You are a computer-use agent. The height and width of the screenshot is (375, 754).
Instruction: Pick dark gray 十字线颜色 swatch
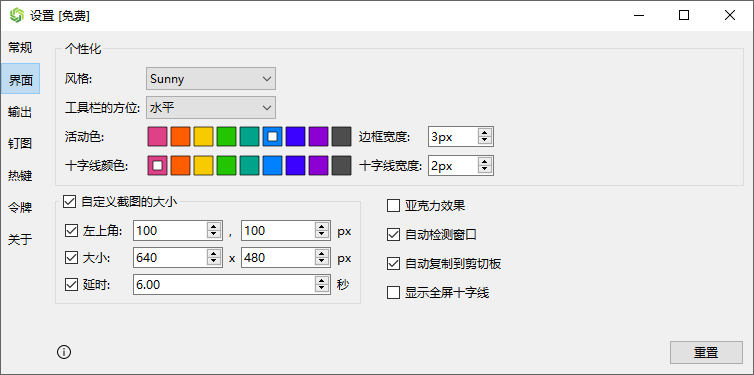click(x=342, y=166)
